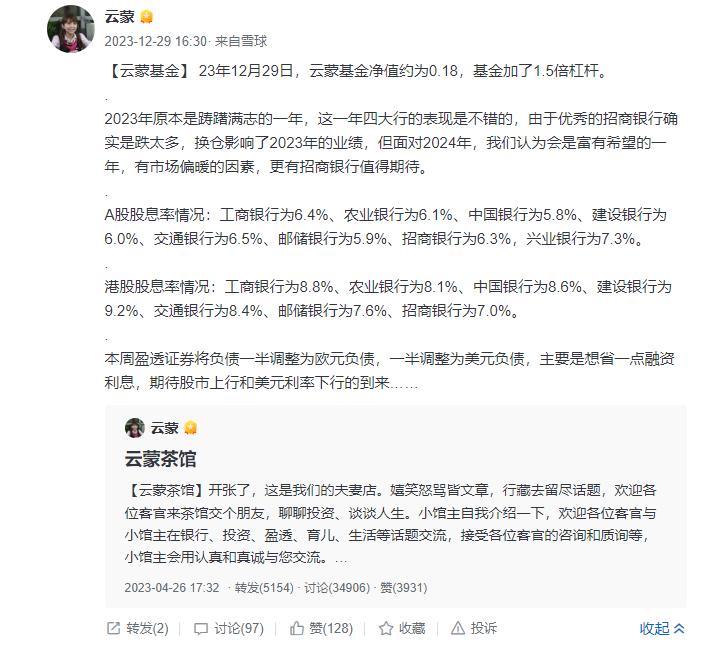705x649 pixels.
Task: Click the badge icon in quoted post
Action: (190, 428)
